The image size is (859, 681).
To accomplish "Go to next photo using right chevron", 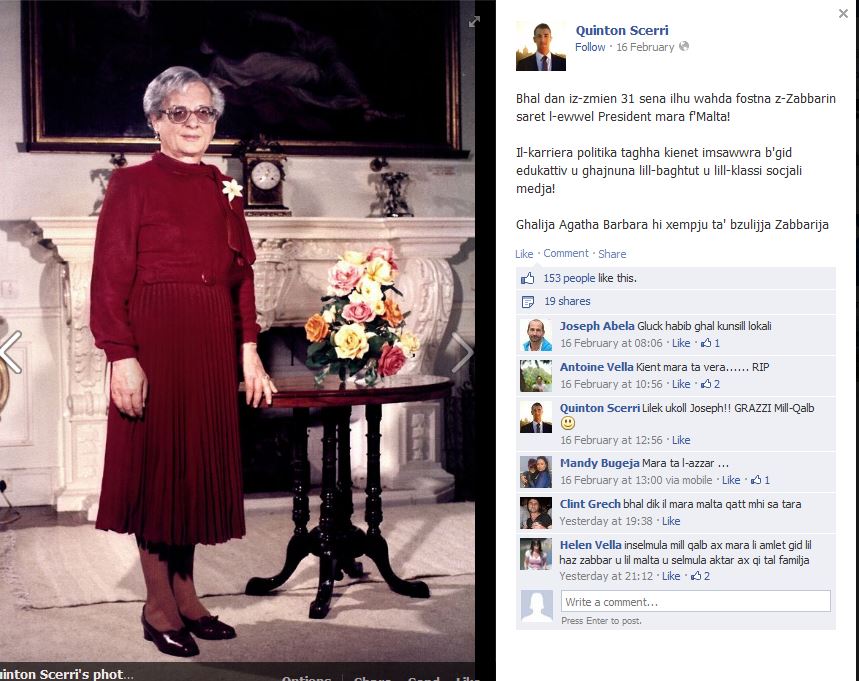I will [x=461, y=352].
